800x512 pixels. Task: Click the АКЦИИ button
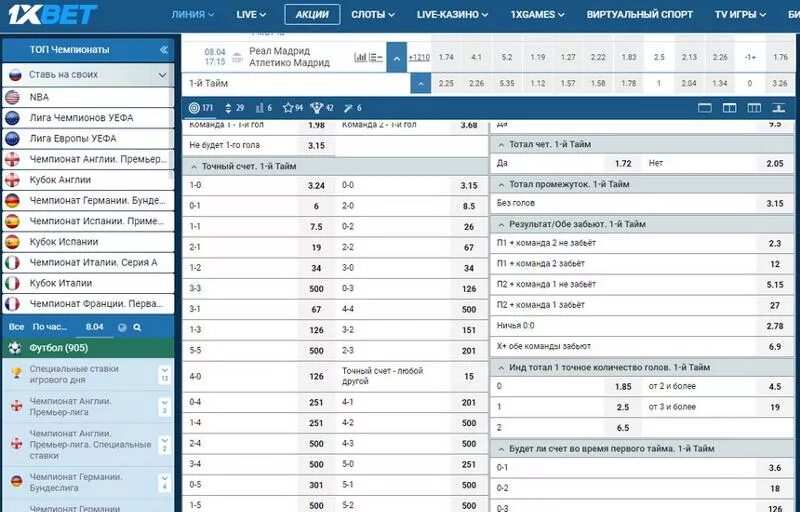312,15
